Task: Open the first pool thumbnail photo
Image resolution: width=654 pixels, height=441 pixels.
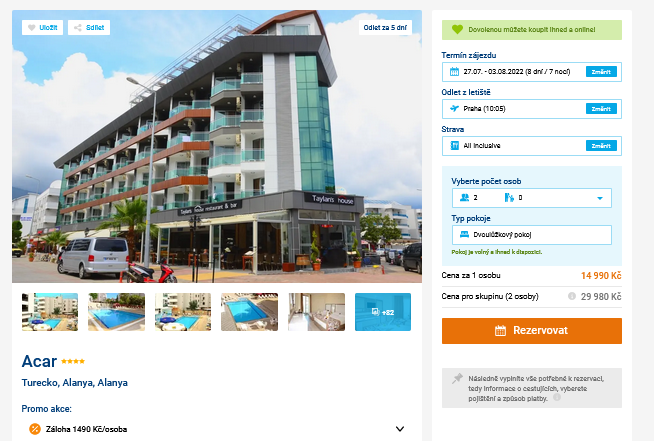Action: click(50, 312)
